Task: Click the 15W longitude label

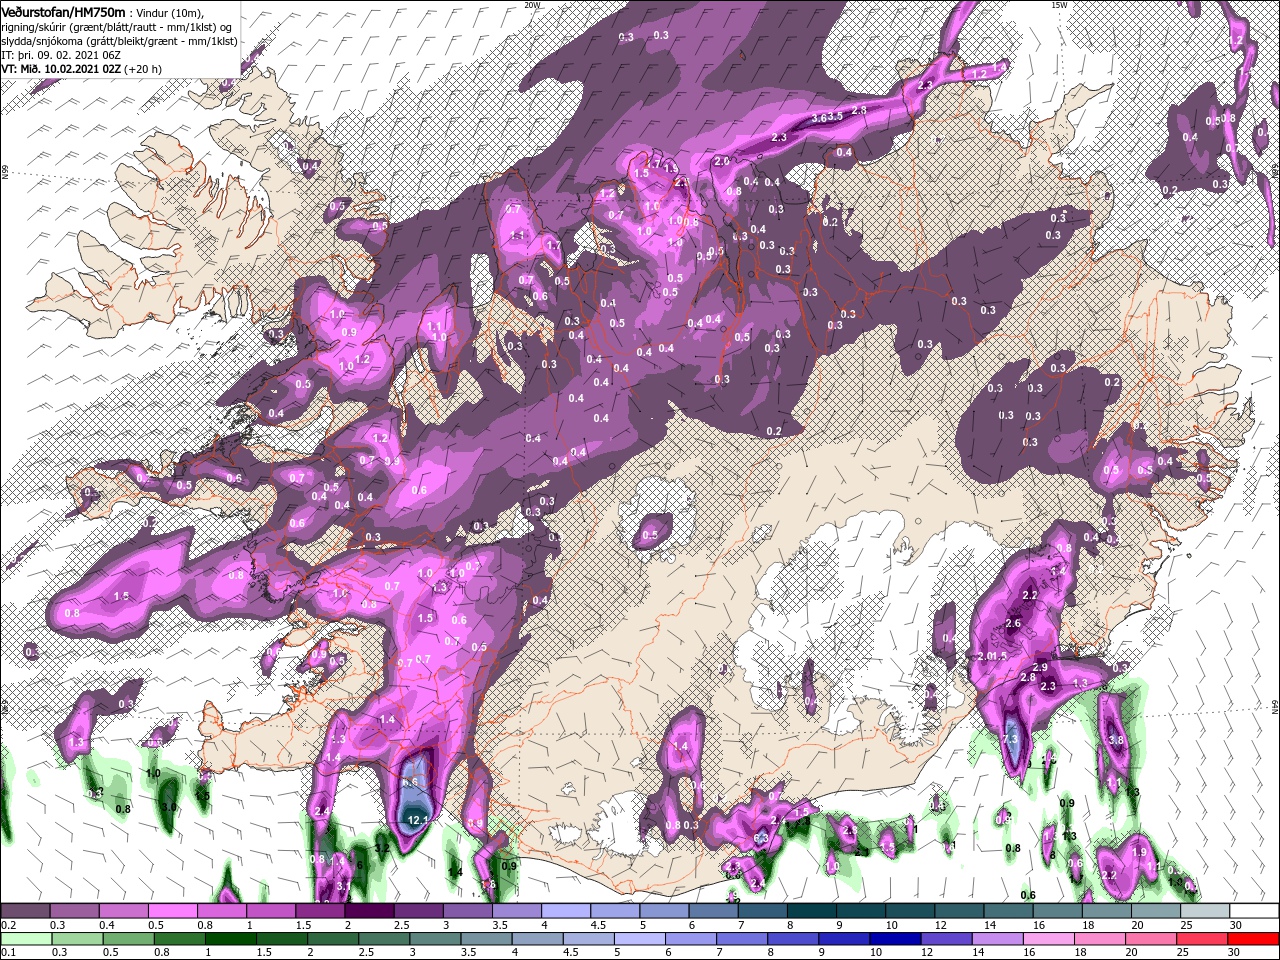Action: point(1059,5)
